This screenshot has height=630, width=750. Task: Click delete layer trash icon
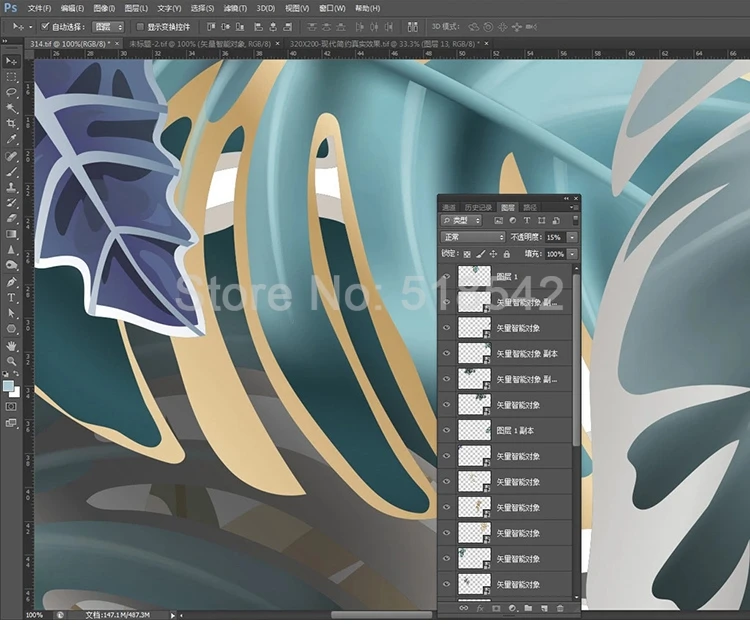560,607
